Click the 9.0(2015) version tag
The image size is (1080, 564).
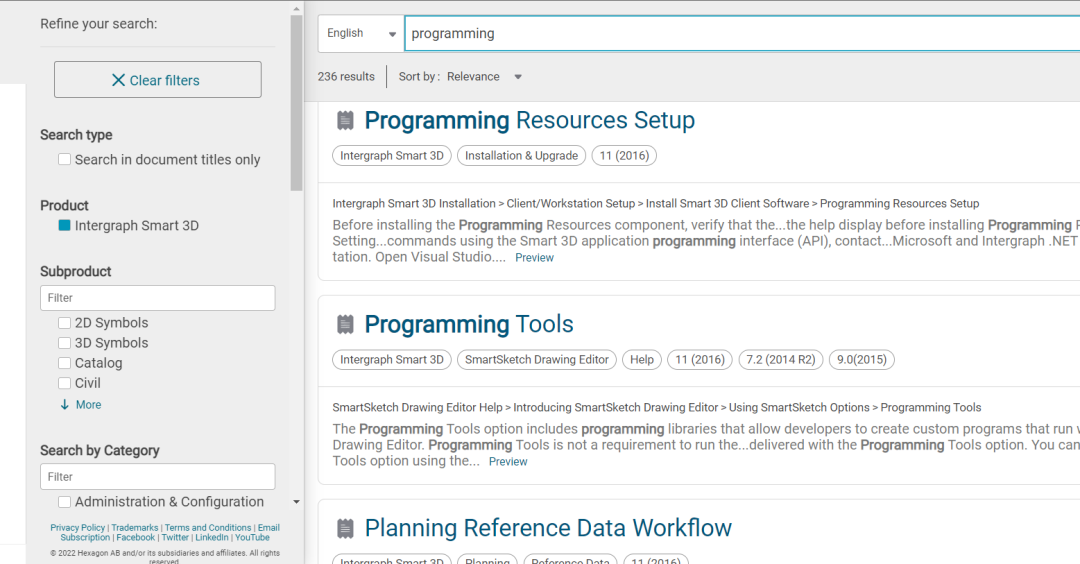(x=862, y=359)
